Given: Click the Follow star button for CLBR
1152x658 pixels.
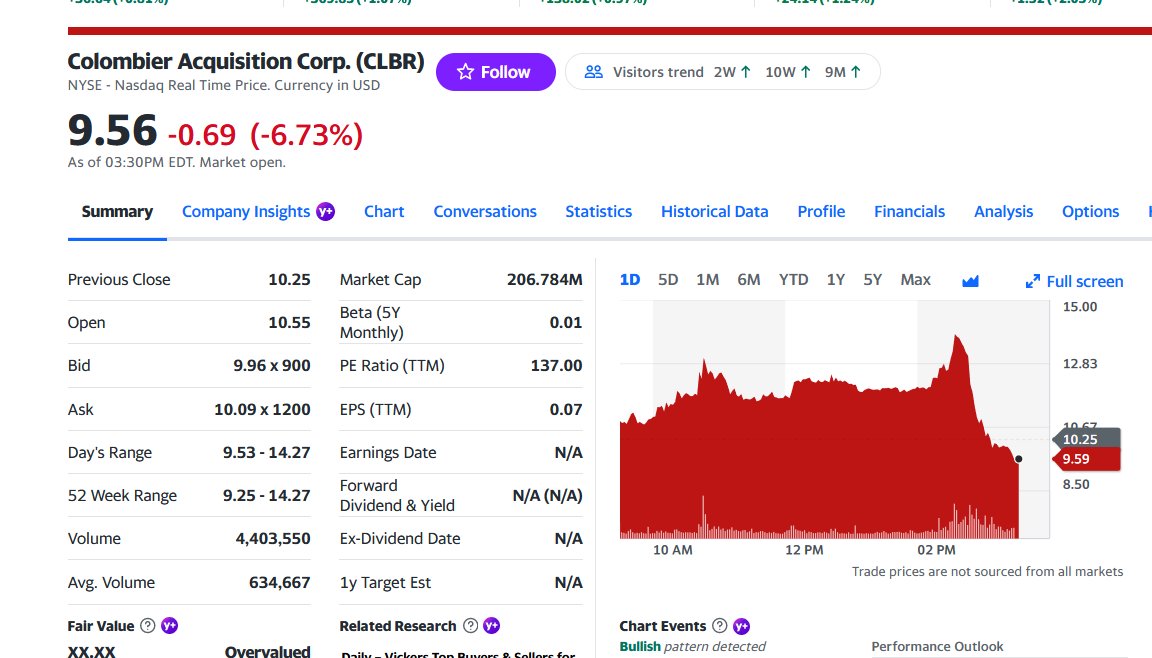Looking at the screenshot, I should click(x=495, y=72).
